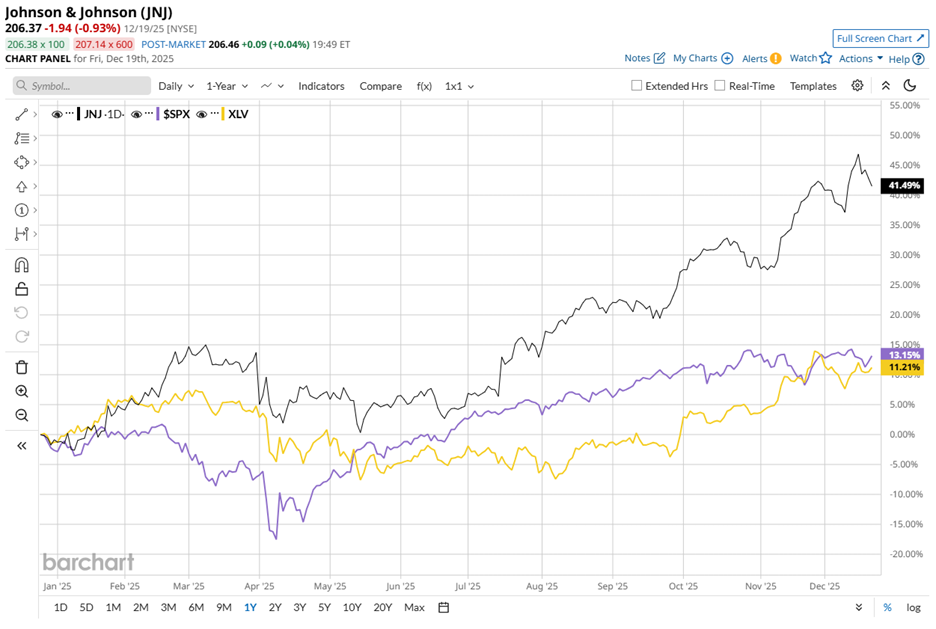
Task: Click the yellow XLV color bar
Action: (223, 114)
